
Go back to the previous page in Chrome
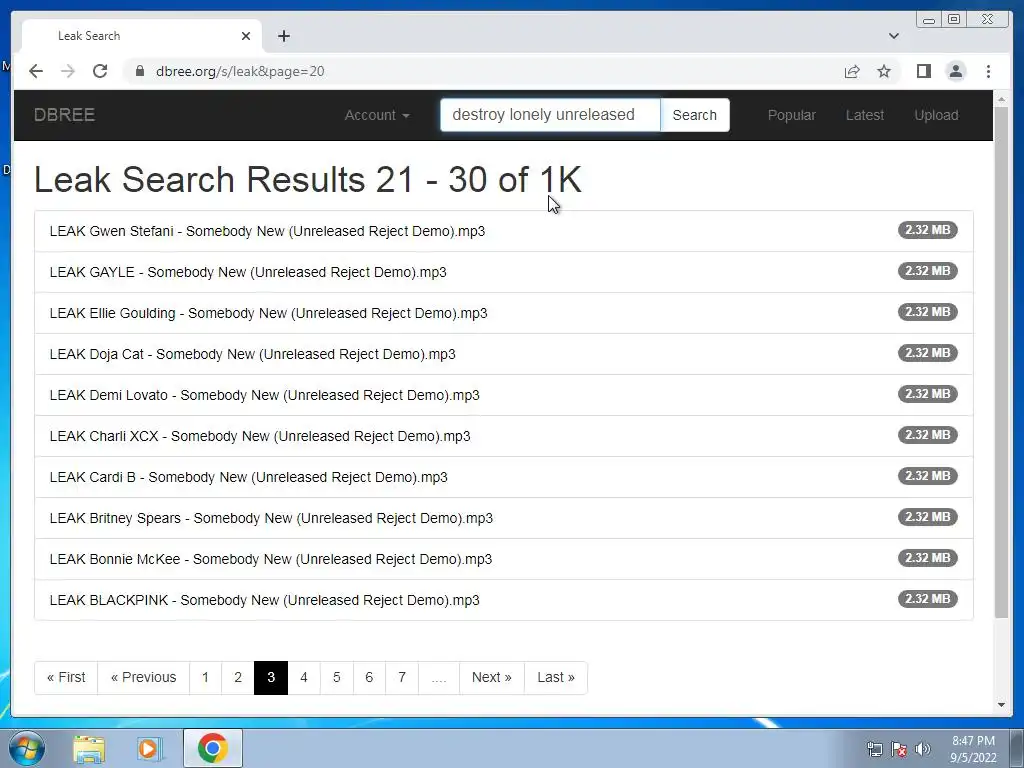coord(36,71)
